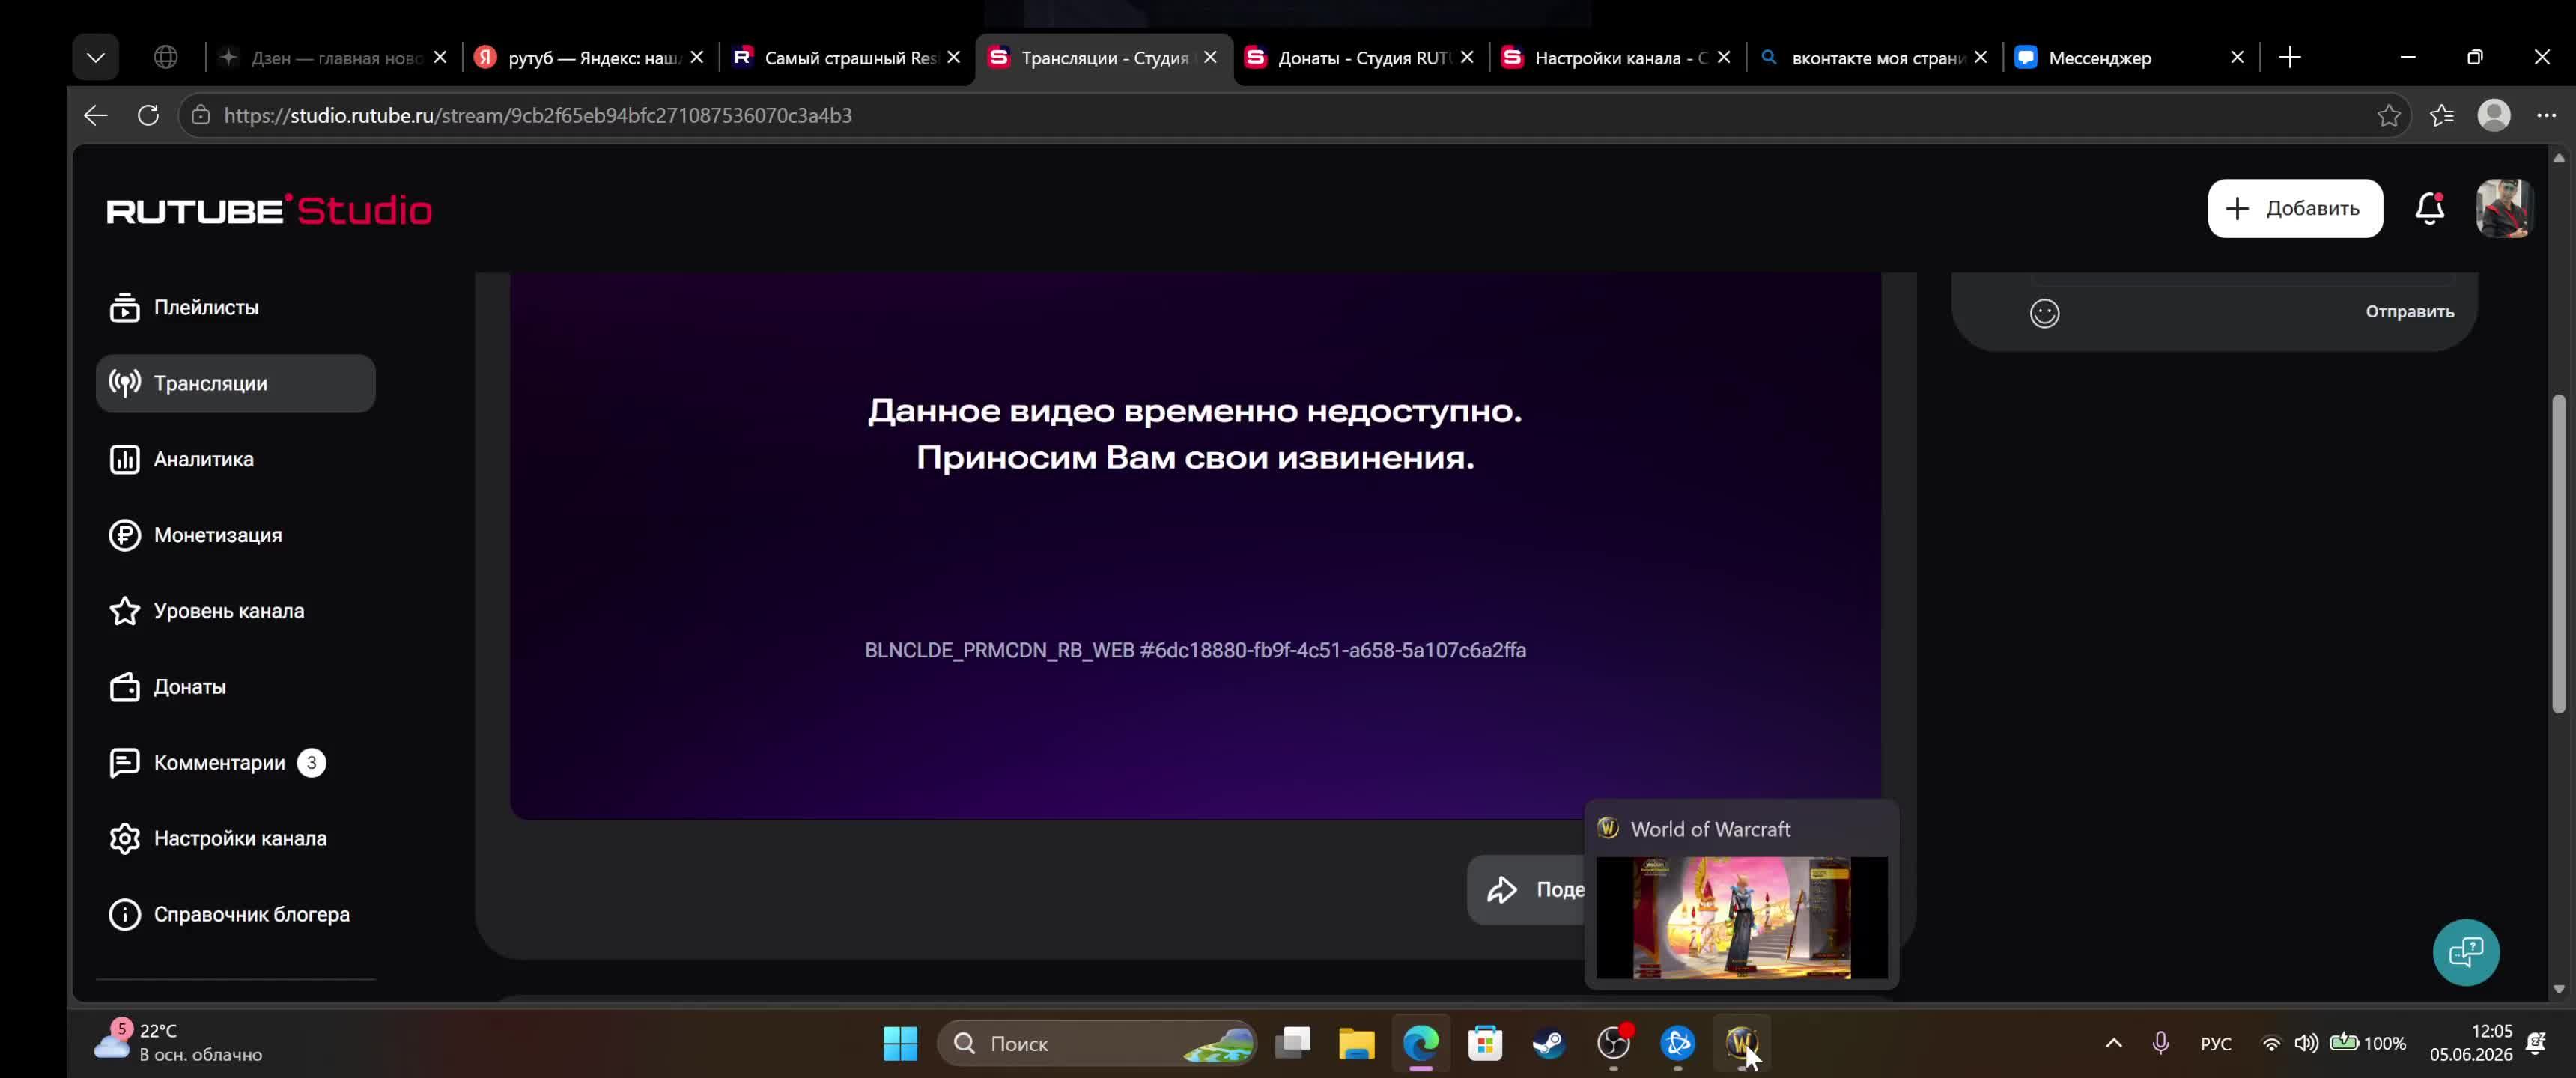Close the Мессенджер tab

coord(2237,57)
